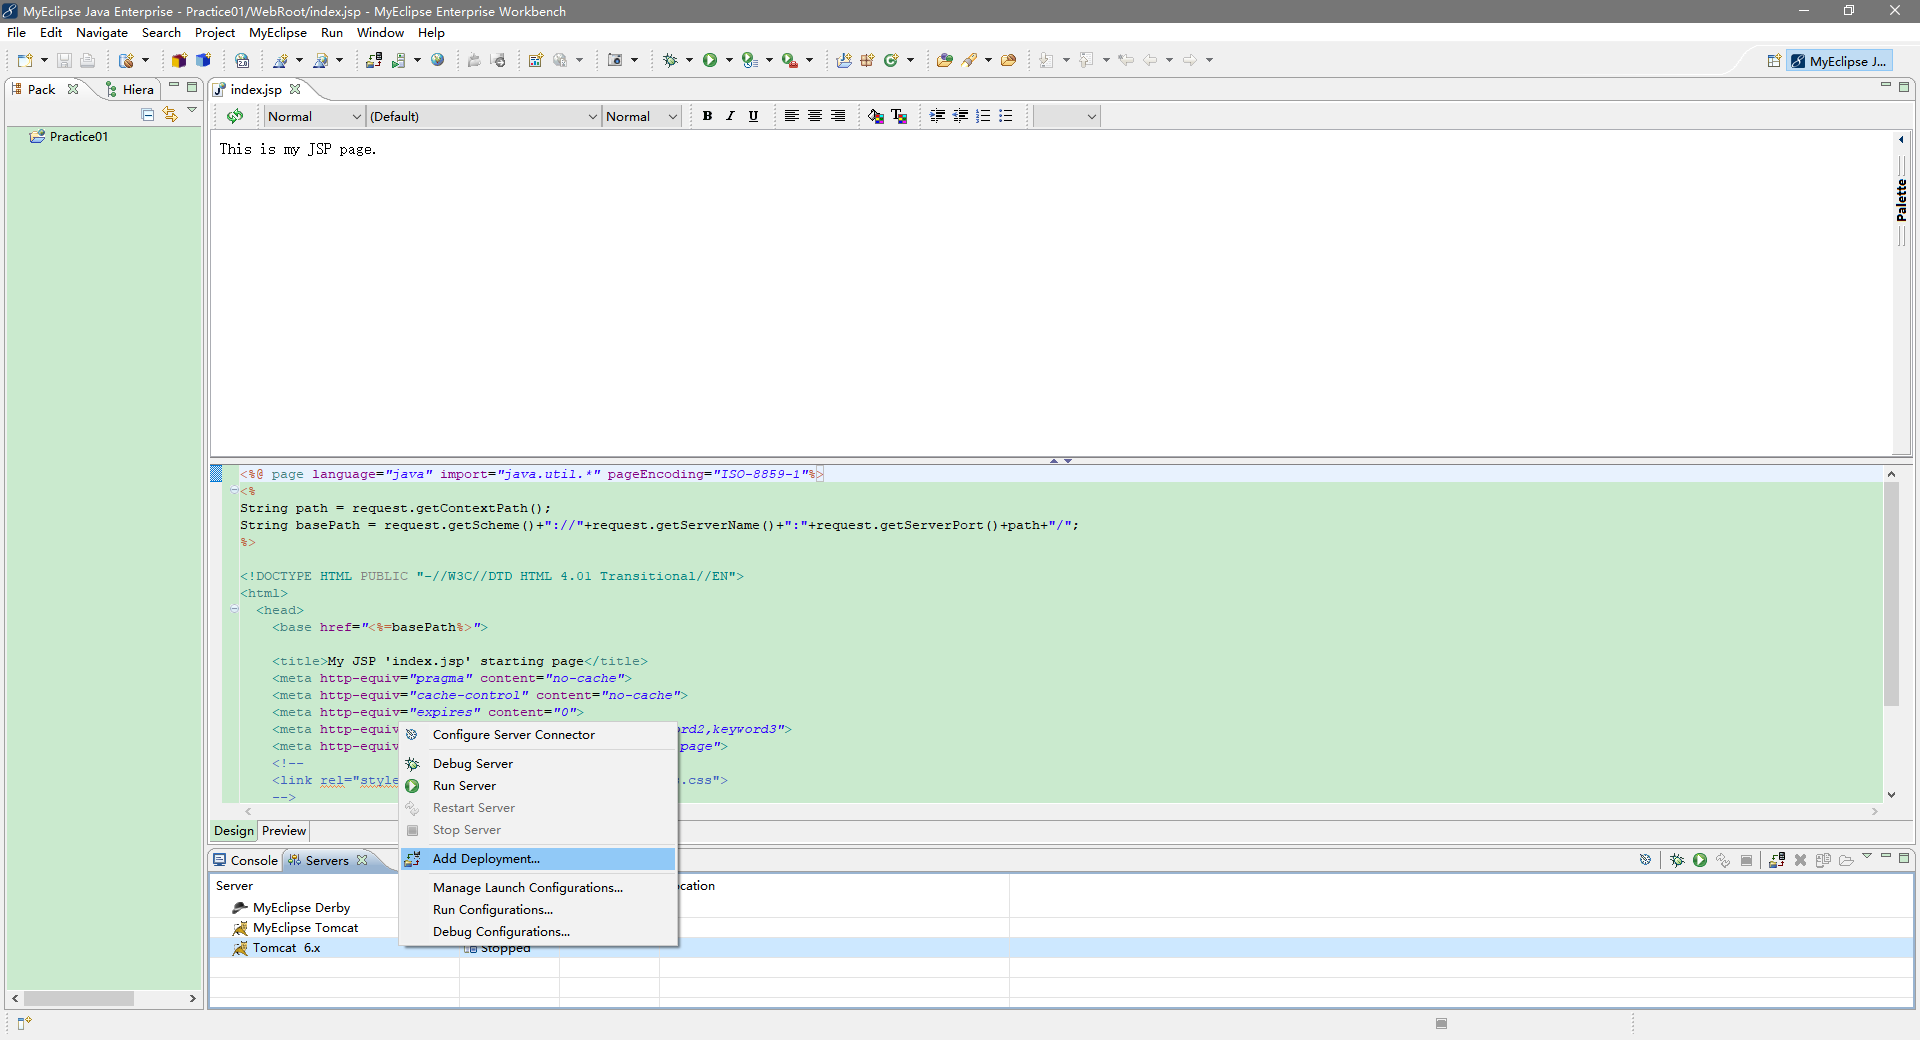Click the Underline formatting button
The width and height of the screenshot is (1920, 1040).
point(753,116)
